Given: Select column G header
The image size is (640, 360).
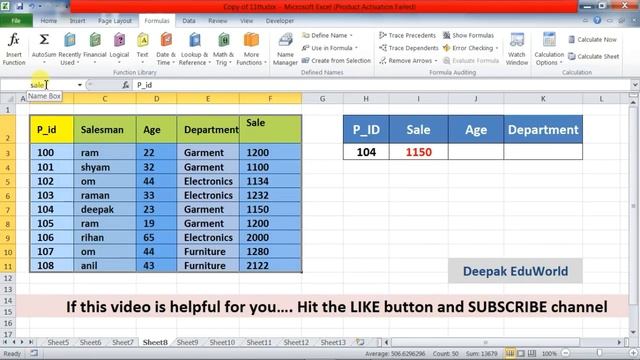Looking at the screenshot, I should coord(322,99).
